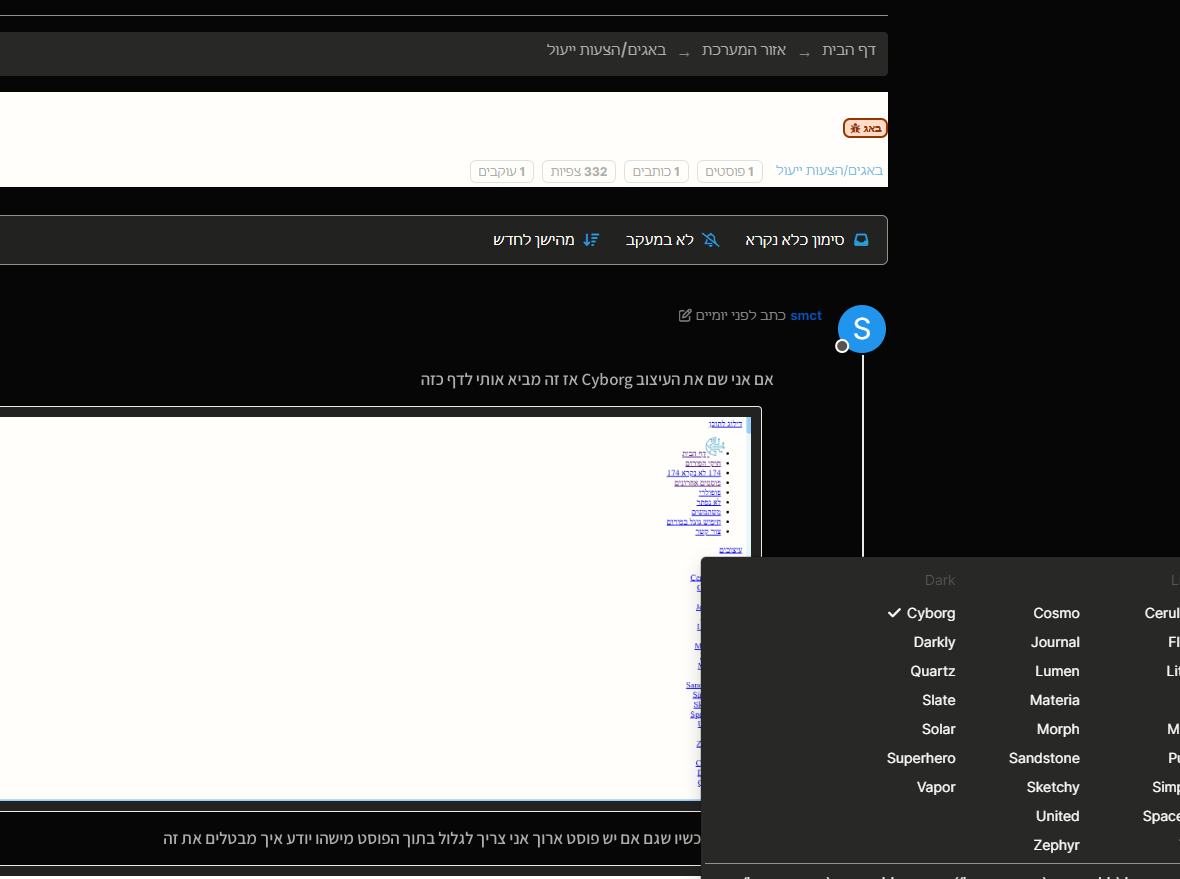
Task: Click the sort-descending arrows icon
Action: 592,240
